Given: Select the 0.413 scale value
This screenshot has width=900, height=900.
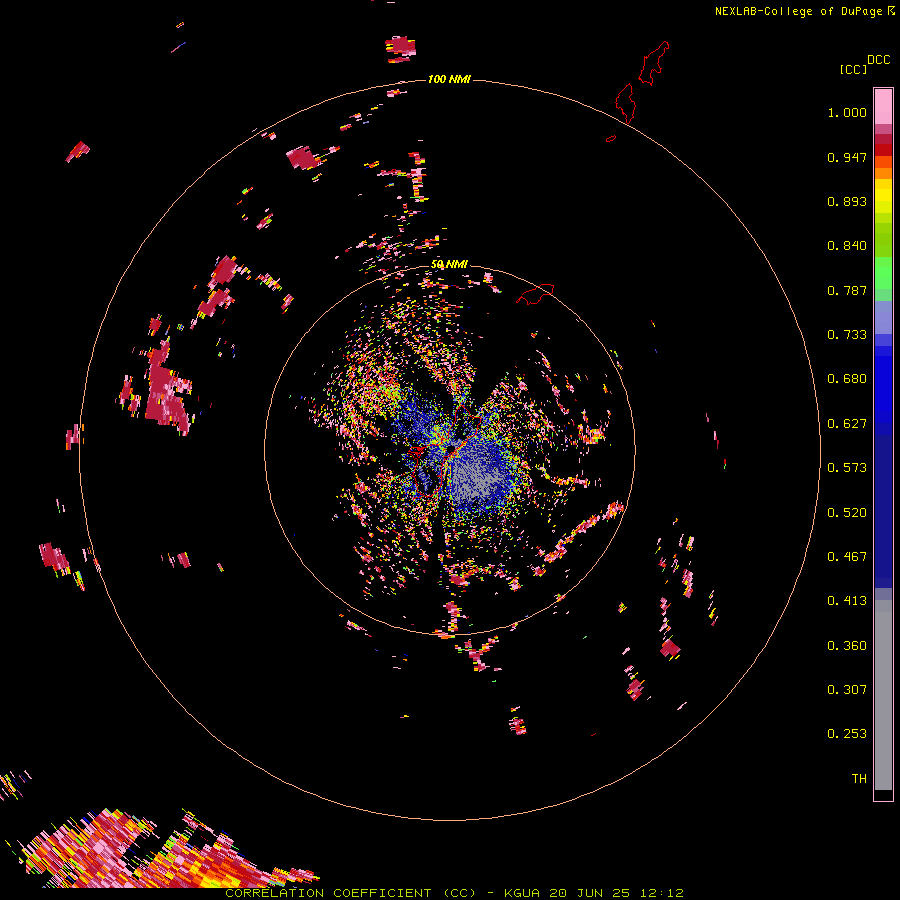Looking at the screenshot, I should point(847,601).
